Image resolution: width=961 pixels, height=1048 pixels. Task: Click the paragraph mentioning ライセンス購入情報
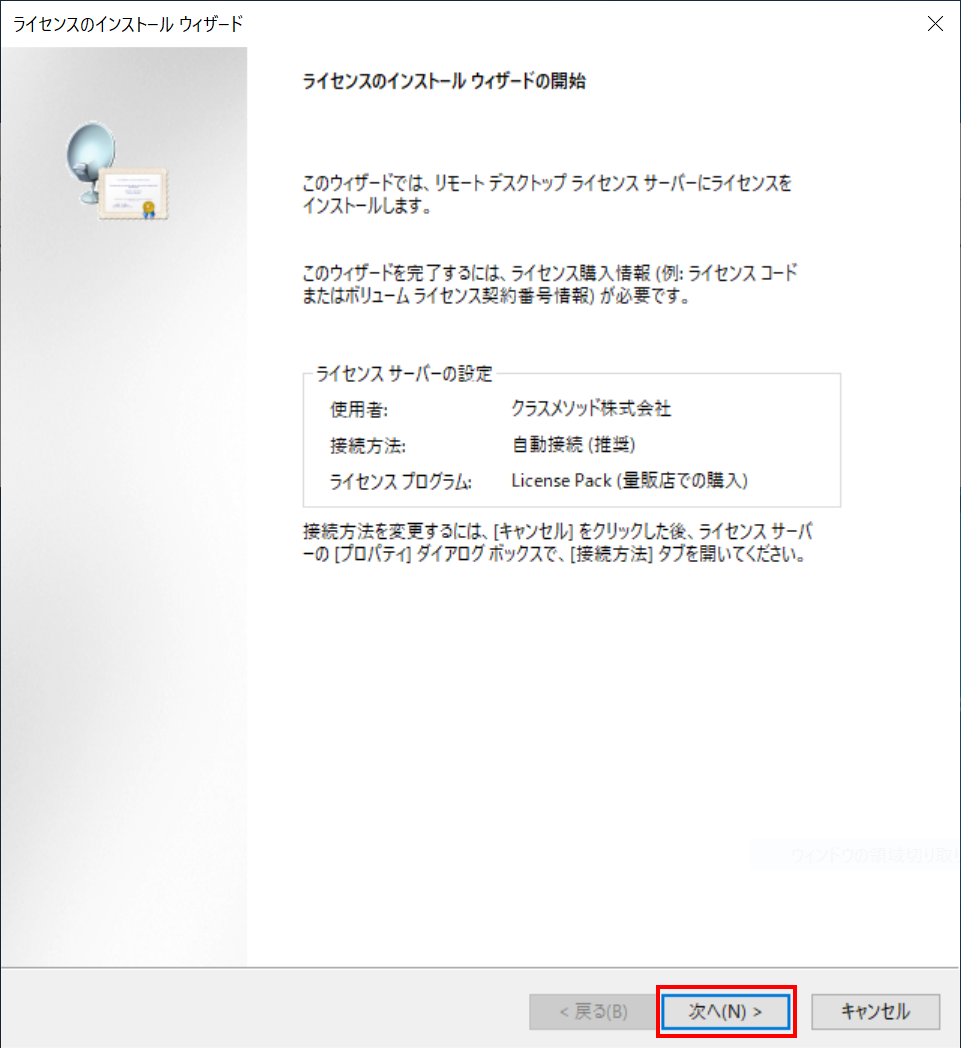[549, 284]
